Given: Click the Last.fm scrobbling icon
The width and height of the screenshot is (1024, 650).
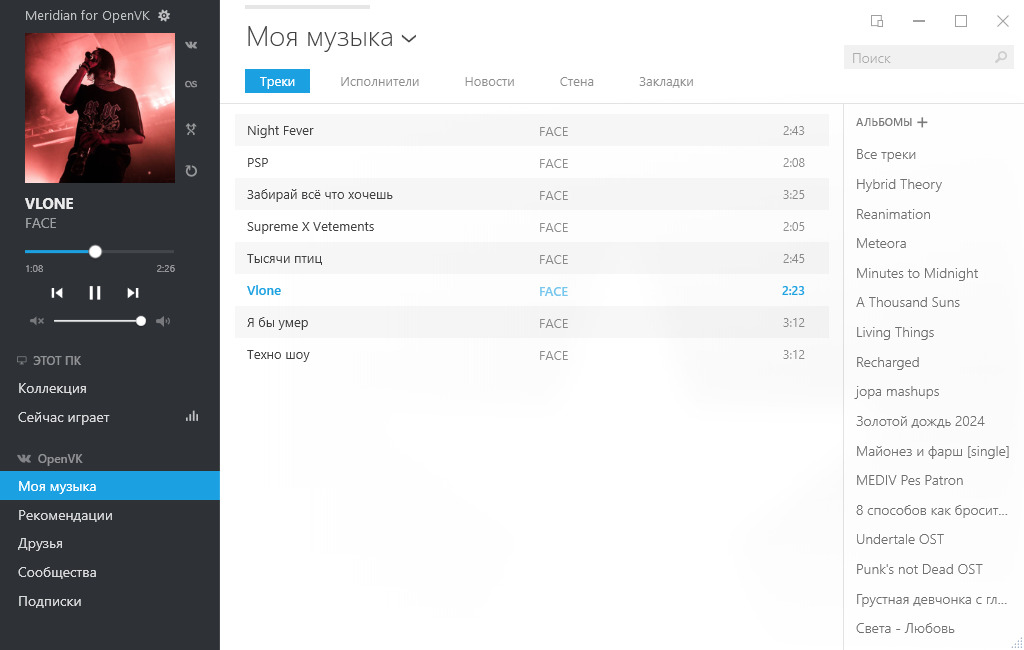Looking at the screenshot, I should click(x=191, y=84).
